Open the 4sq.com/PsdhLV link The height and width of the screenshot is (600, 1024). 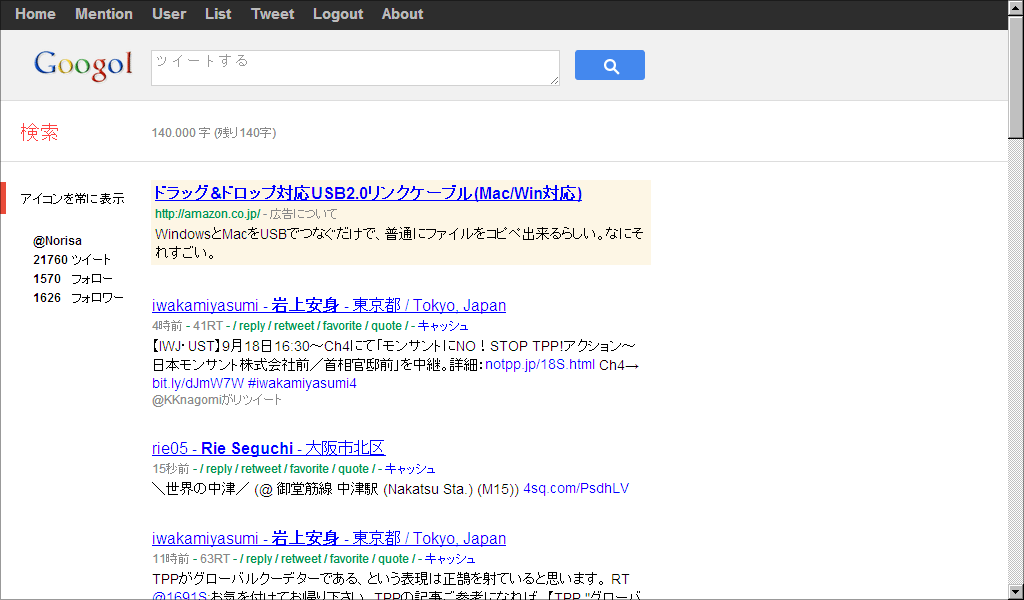click(576, 488)
